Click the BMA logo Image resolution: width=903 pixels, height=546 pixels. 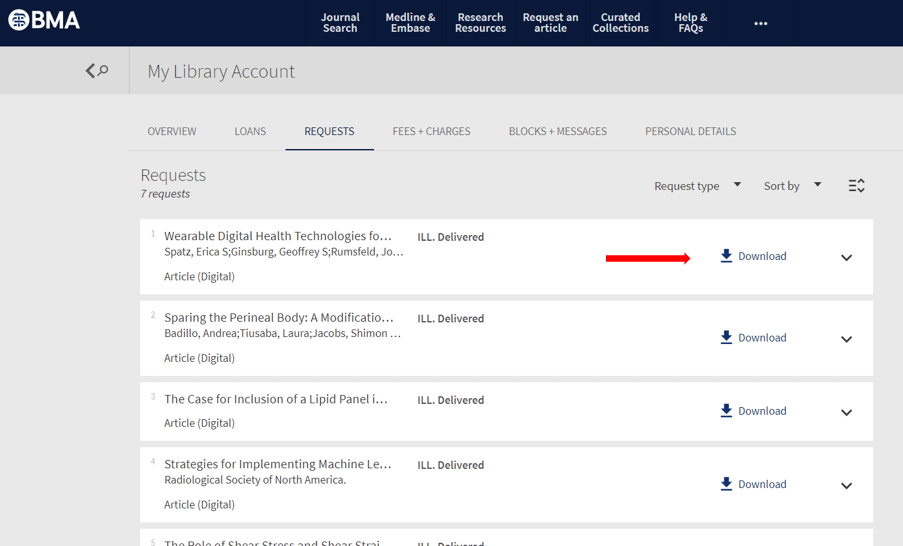point(44,21)
